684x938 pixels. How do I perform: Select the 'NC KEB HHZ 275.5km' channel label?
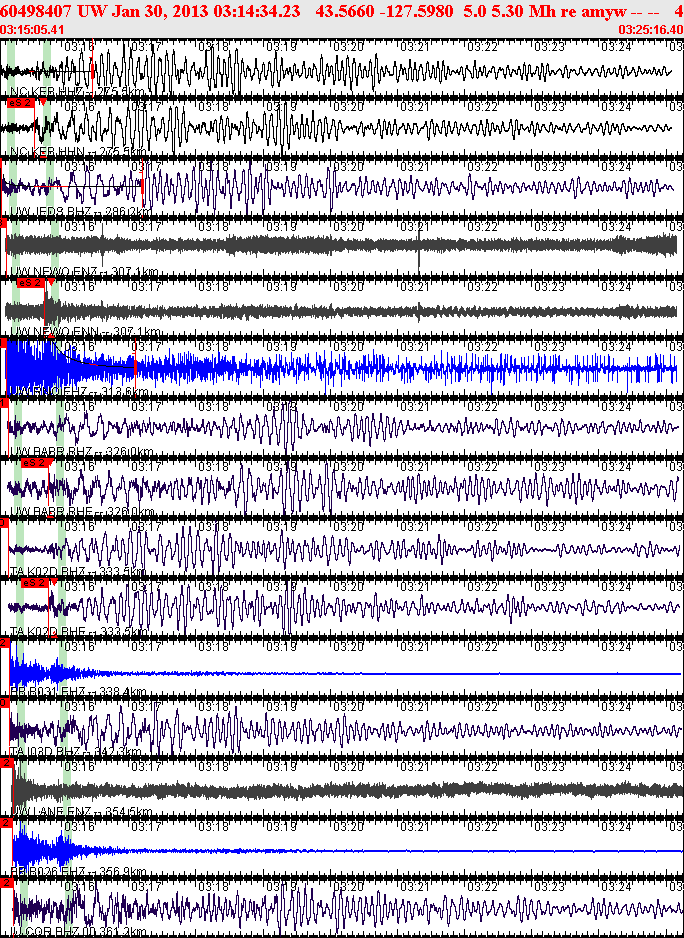tap(77, 92)
